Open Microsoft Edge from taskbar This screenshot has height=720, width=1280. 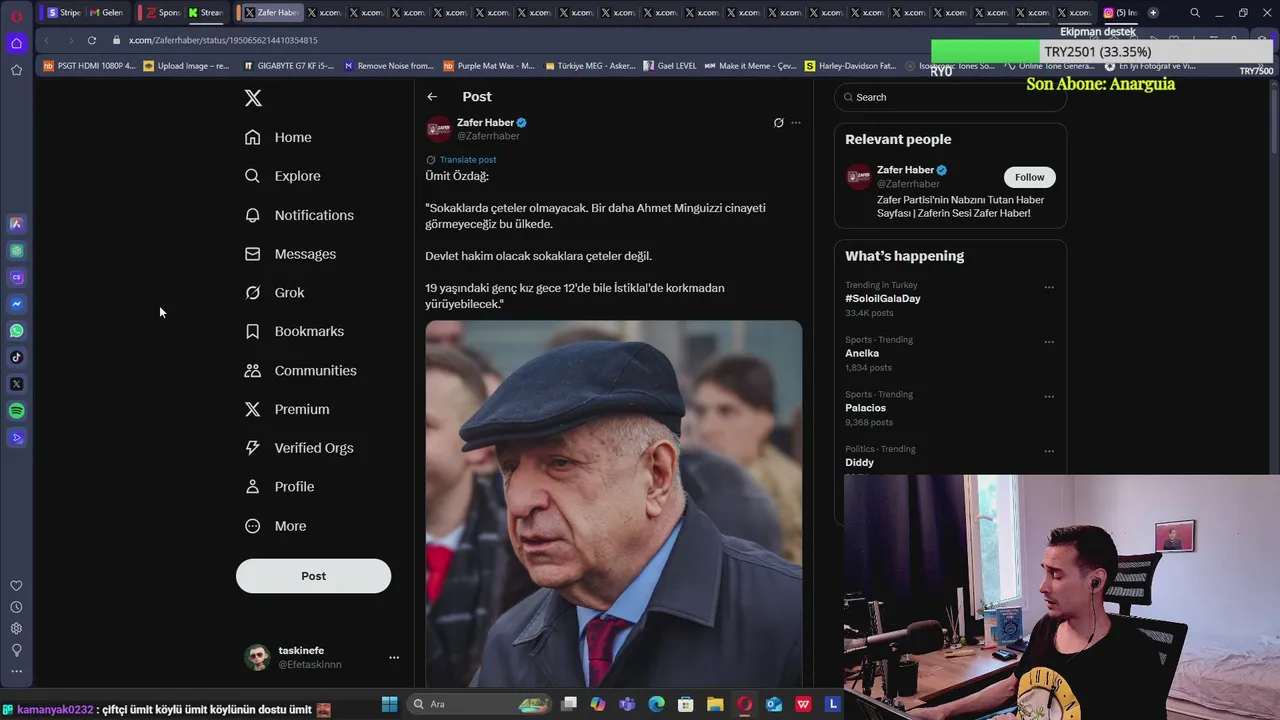click(656, 704)
